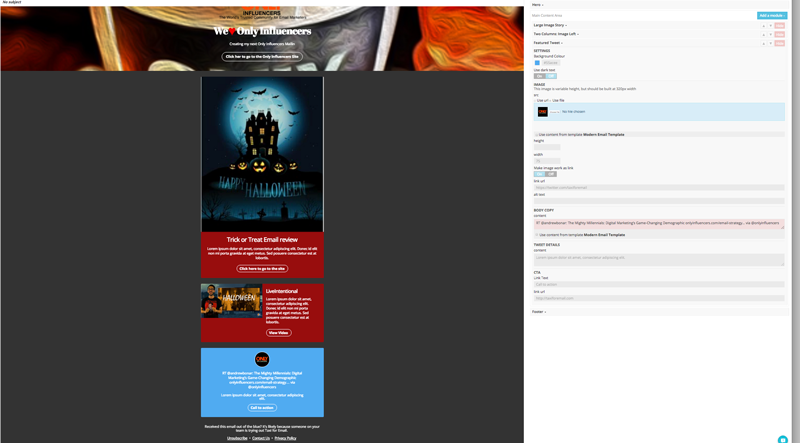800x443 pixels.
Task: Open the Add a module dropdown
Action: point(771,15)
